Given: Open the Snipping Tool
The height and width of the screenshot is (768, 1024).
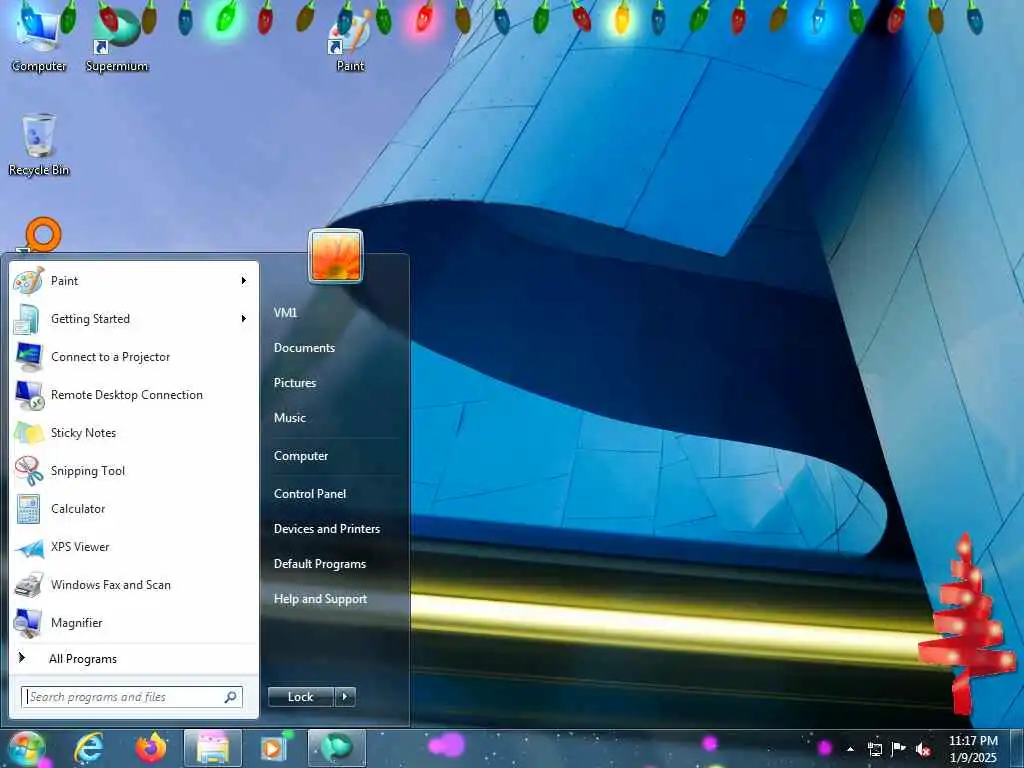Looking at the screenshot, I should coord(135,471).
